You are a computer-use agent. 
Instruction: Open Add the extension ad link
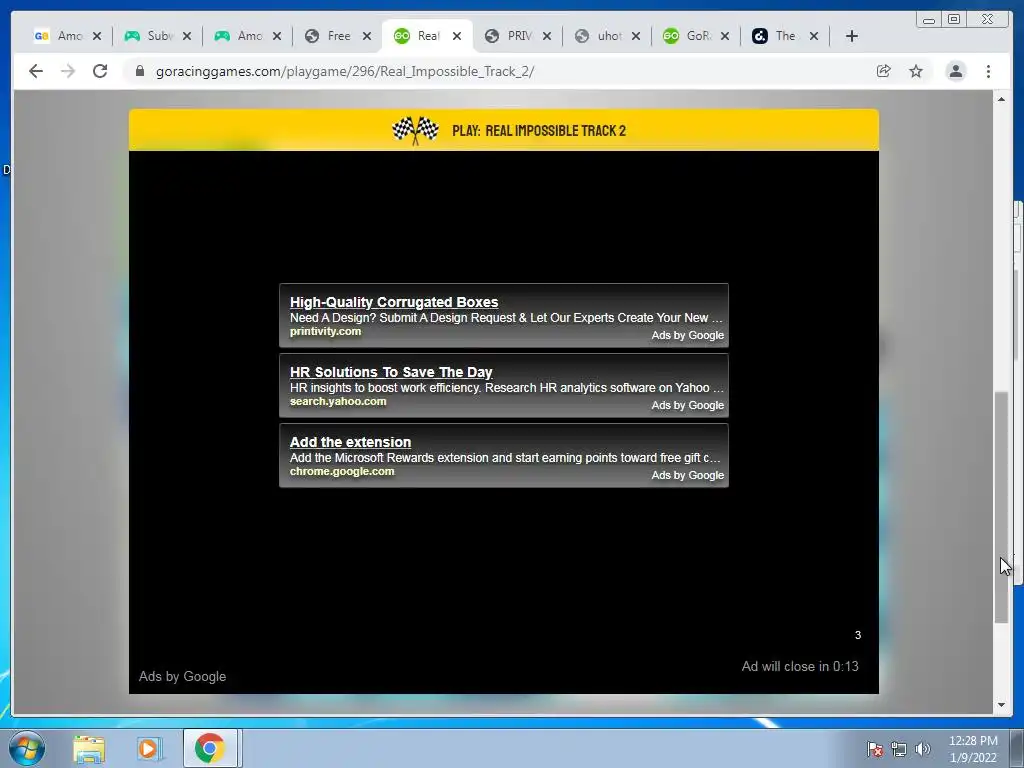350,442
